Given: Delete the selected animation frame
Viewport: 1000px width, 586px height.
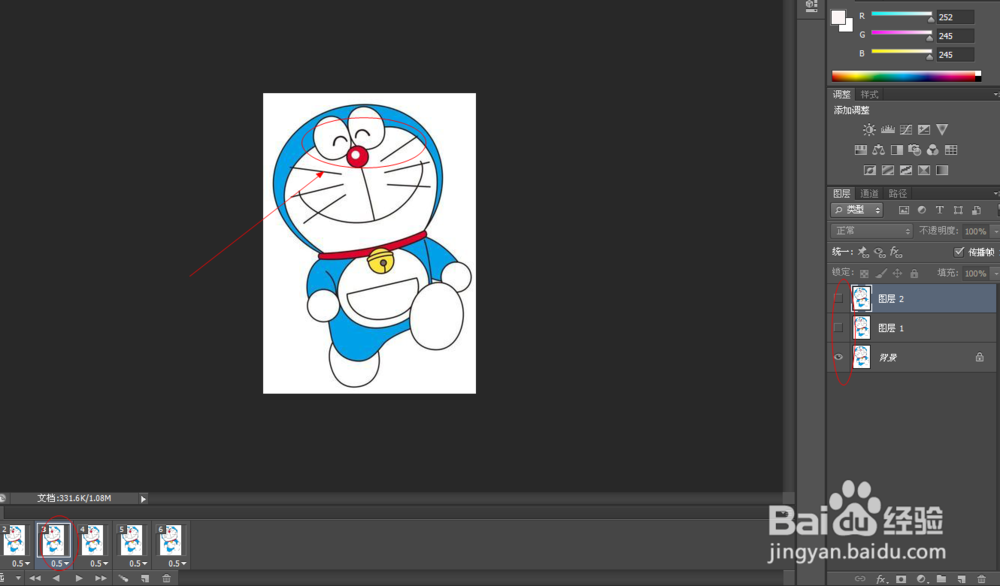Looking at the screenshot, I should [166, 578].
